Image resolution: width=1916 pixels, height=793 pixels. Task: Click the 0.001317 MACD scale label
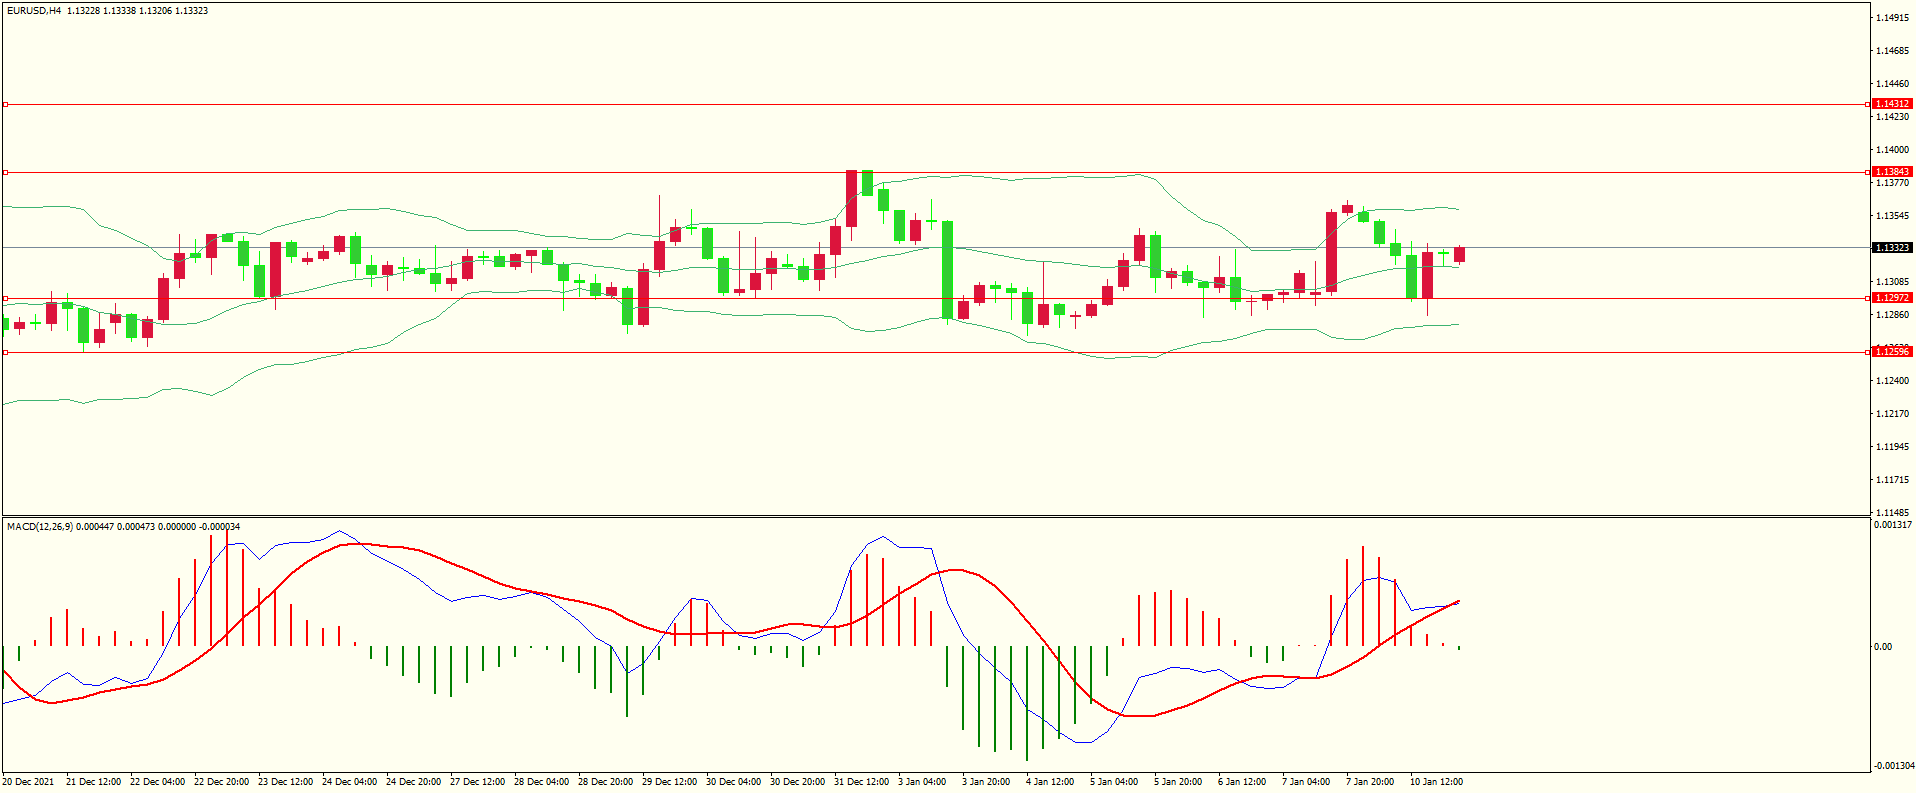pos(1892,525)
